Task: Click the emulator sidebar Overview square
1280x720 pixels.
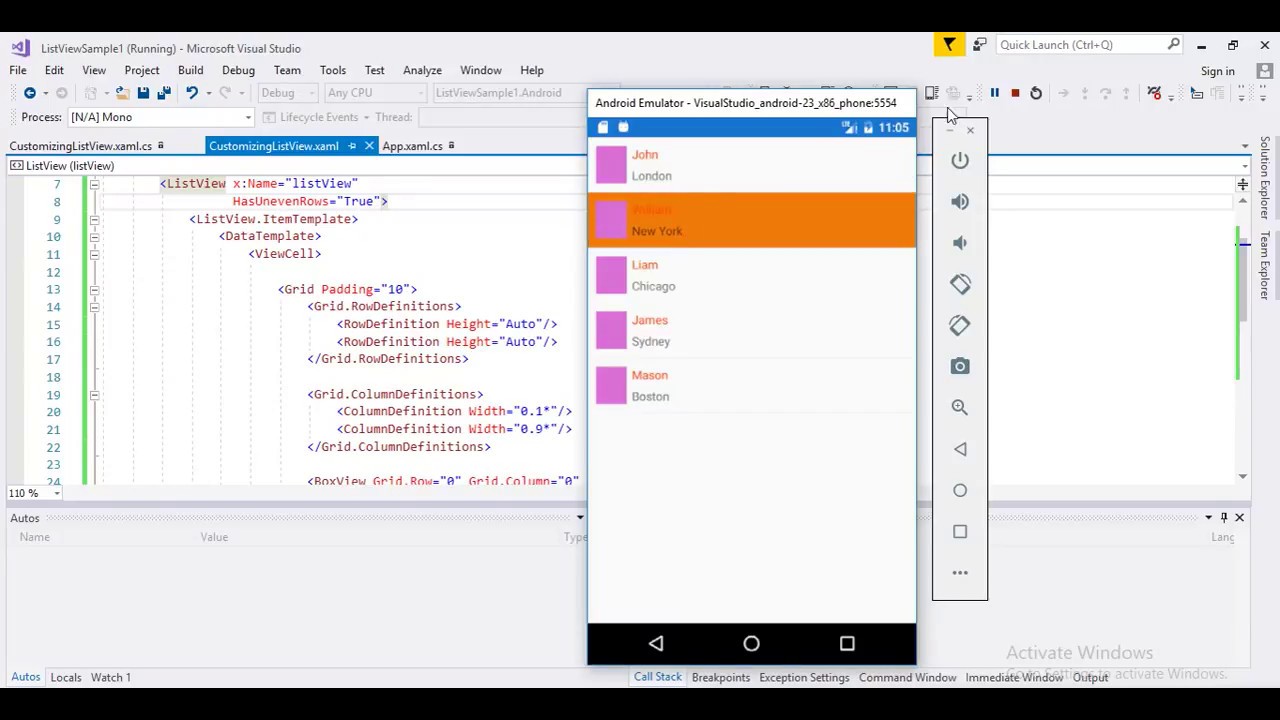Action: pos(960,531)
